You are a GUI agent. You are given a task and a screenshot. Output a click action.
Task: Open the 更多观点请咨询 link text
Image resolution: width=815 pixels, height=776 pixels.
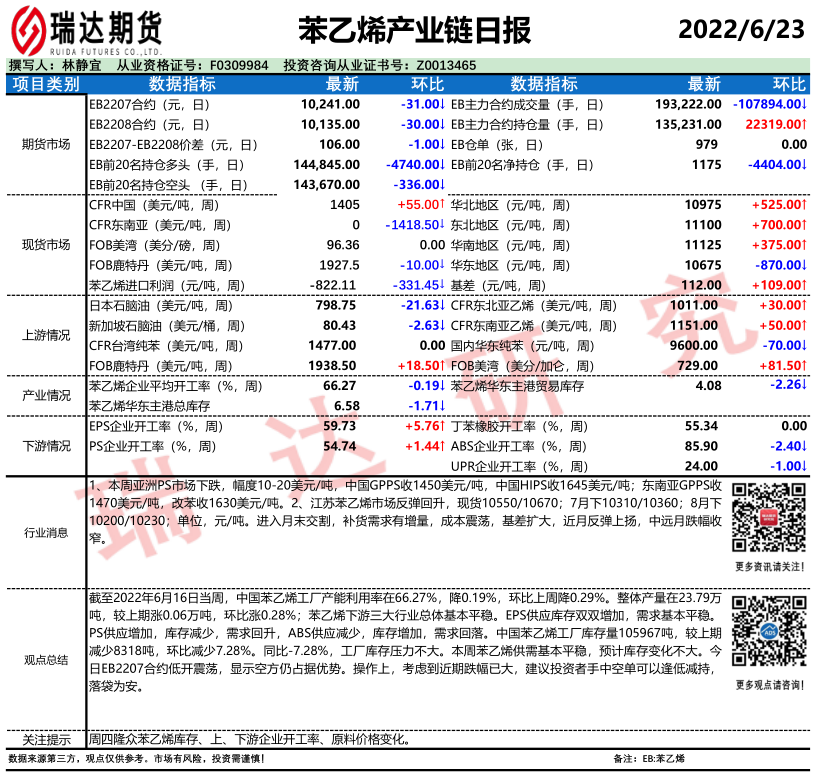click(x=766, y=684)
